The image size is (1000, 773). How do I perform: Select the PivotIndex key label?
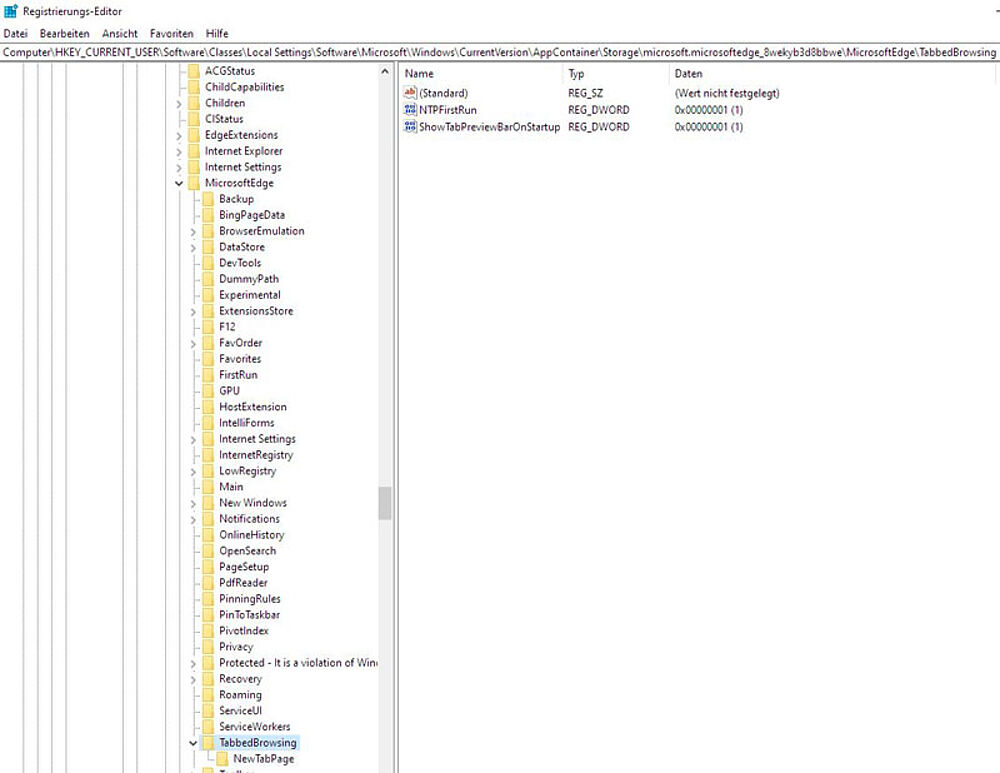pyautogui.click(x=244, y=631)
